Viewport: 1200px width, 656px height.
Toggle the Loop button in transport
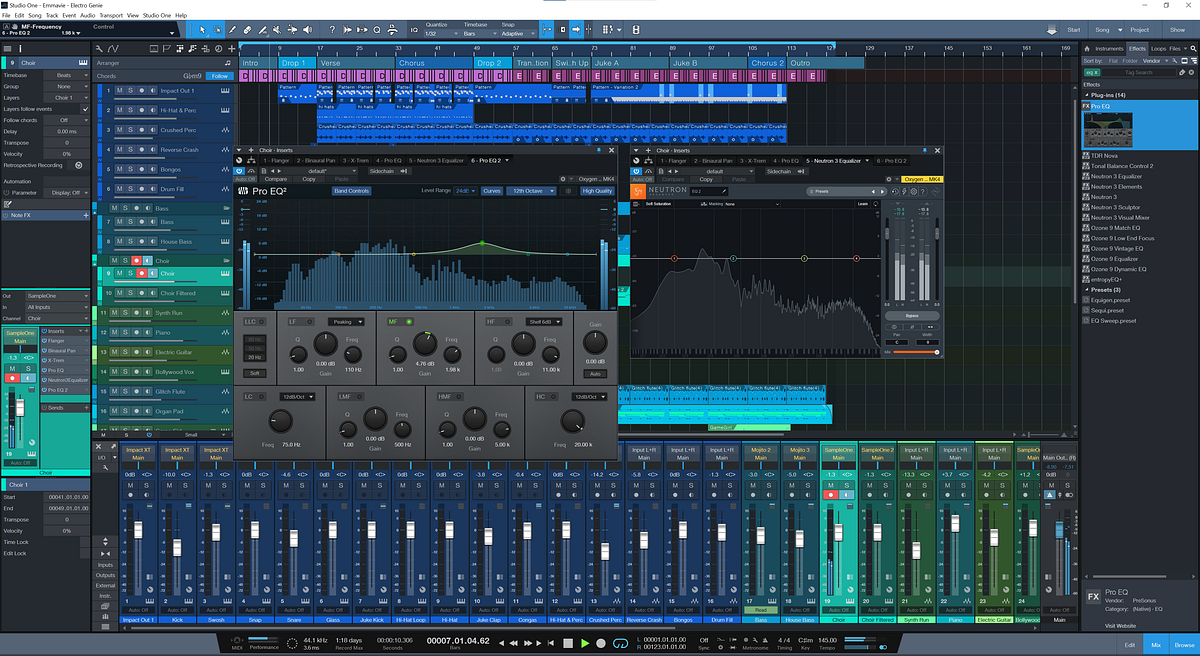pyautogui.click(x=621, y=643)
